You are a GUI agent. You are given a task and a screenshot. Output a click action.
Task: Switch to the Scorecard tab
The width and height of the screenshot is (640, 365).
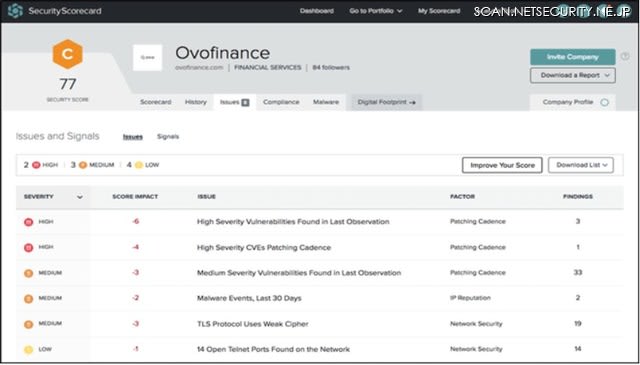point(156,102)
